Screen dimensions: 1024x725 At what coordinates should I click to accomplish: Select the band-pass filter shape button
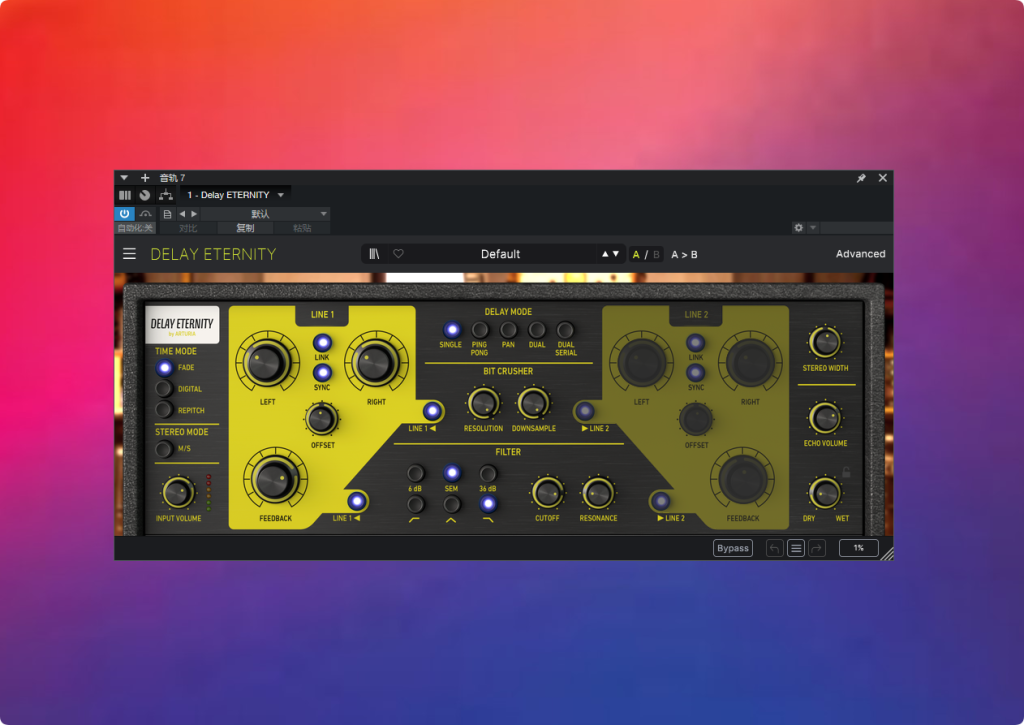click(451, 504)
